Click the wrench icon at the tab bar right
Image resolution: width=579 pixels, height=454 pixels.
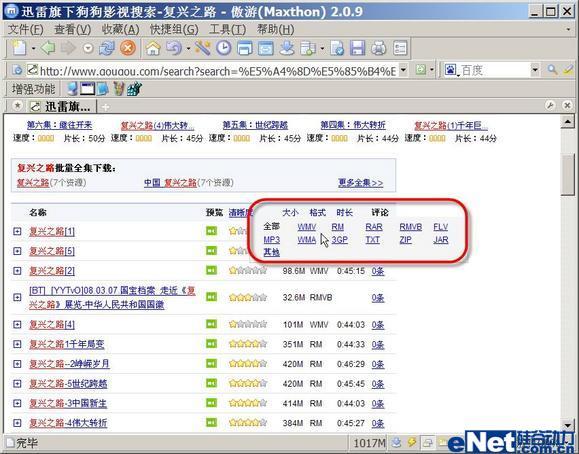(x=550, y=106)
